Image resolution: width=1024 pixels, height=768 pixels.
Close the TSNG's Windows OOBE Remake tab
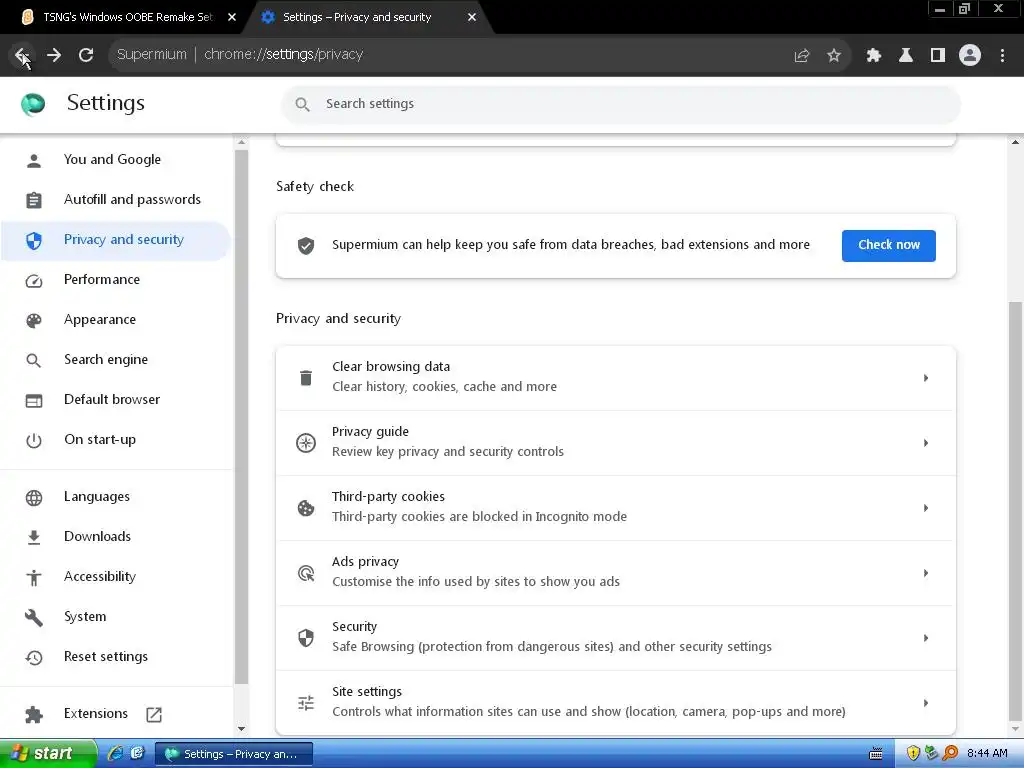pos(232,18)
